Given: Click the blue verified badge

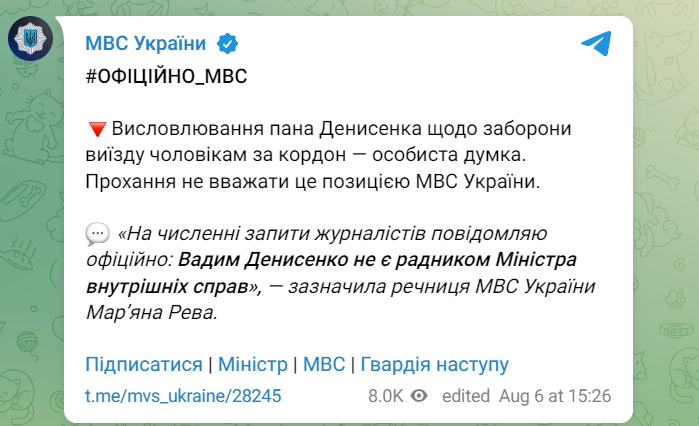Looking at the screenshot, I should click(x=228, y=44).
